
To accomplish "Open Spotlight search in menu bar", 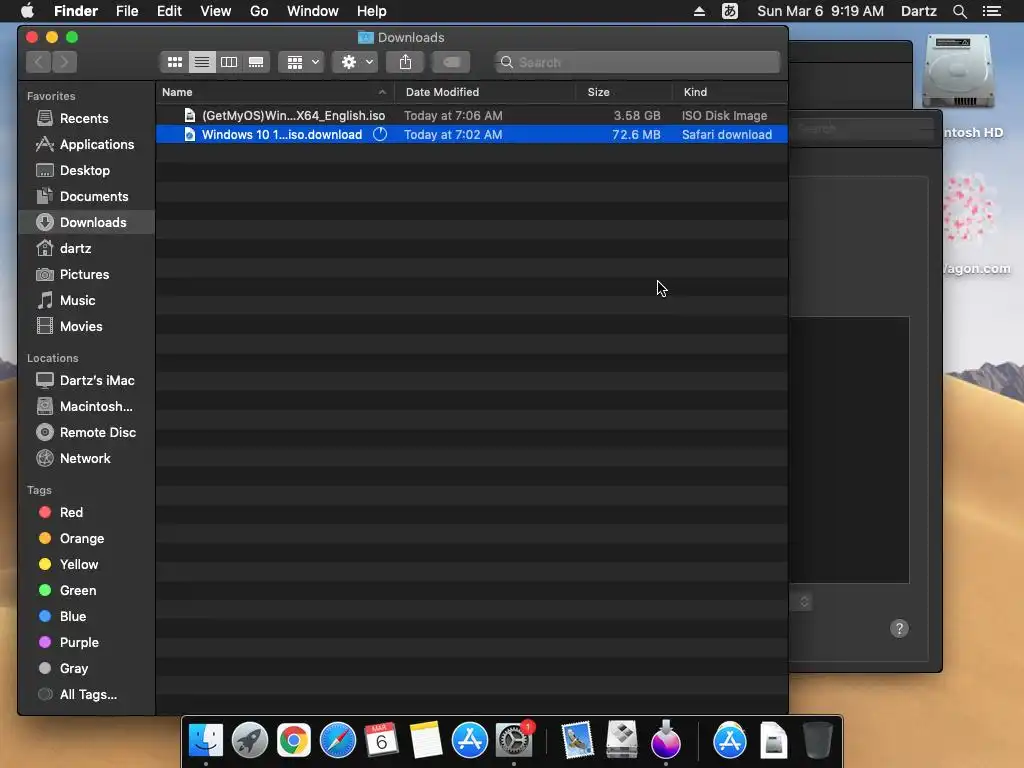I will click(959, 11).
